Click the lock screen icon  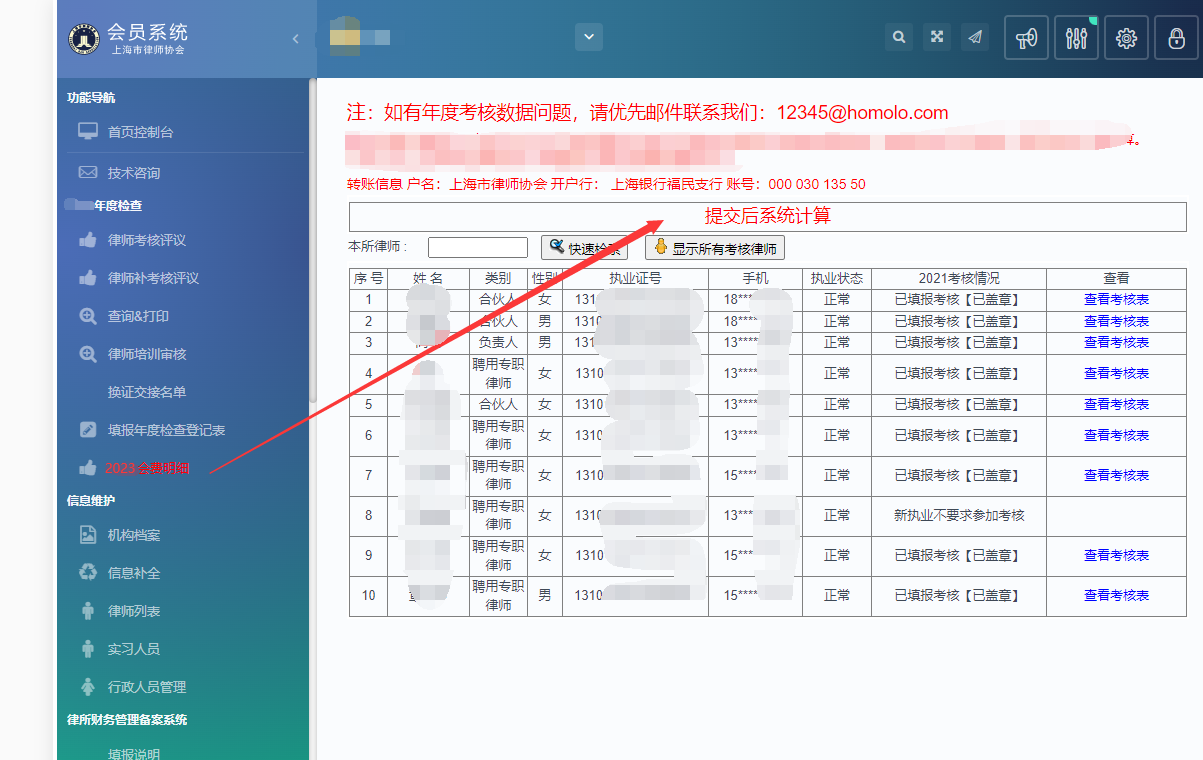click(1176, 38)
